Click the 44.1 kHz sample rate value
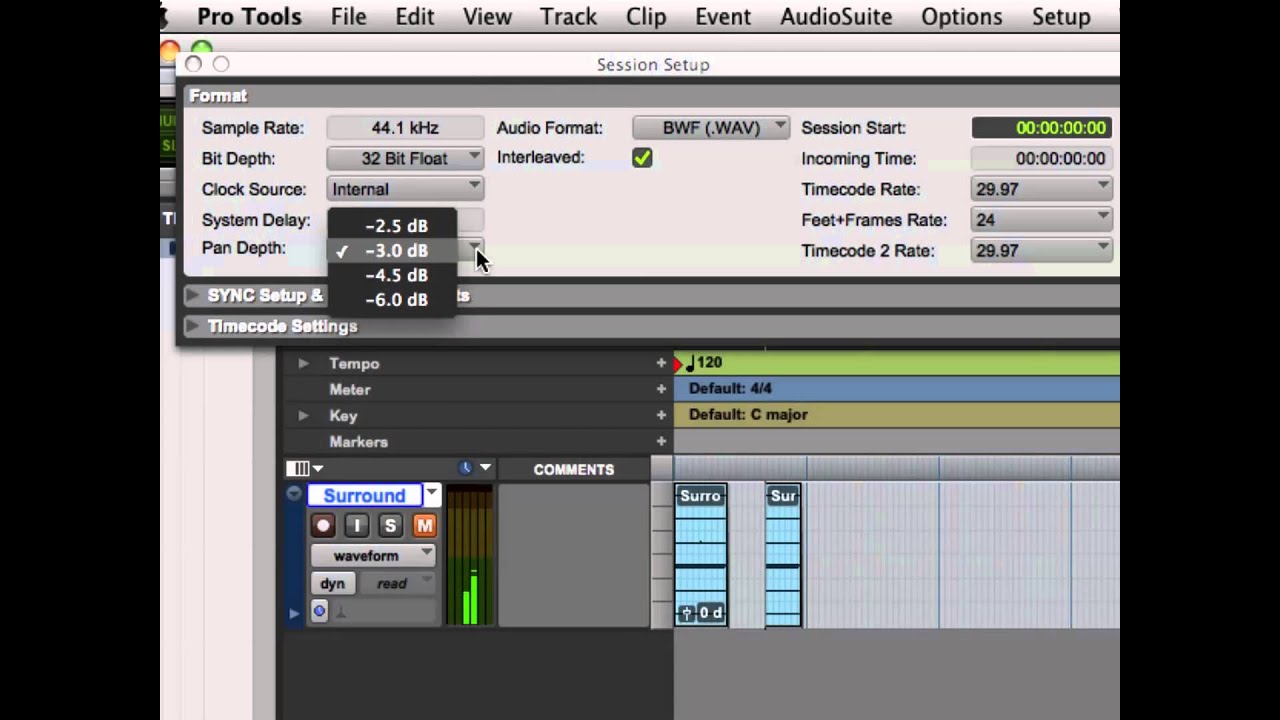 coord(405,128)
